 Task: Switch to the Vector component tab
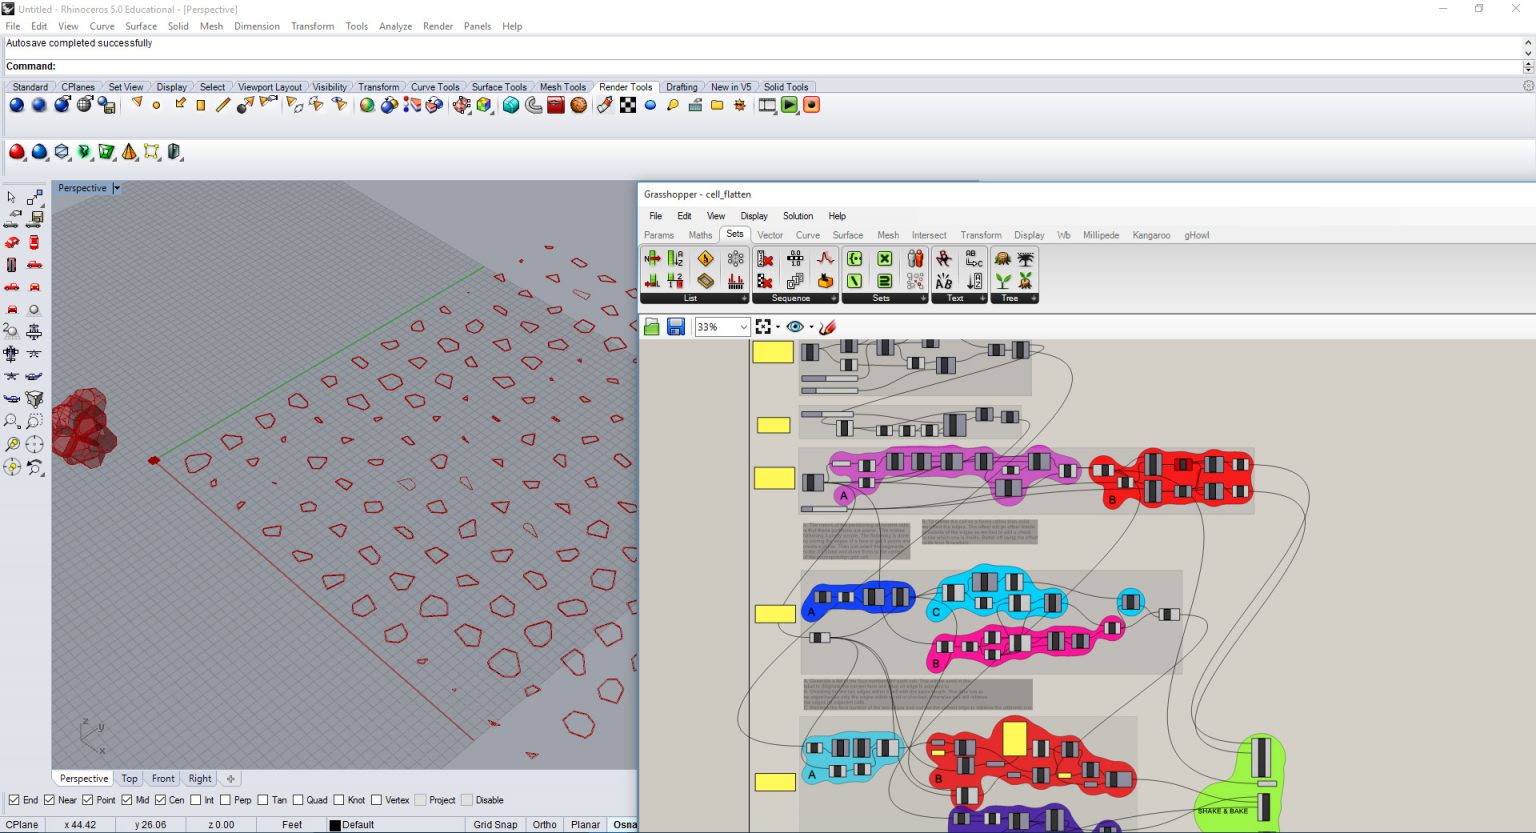(770, 235)
